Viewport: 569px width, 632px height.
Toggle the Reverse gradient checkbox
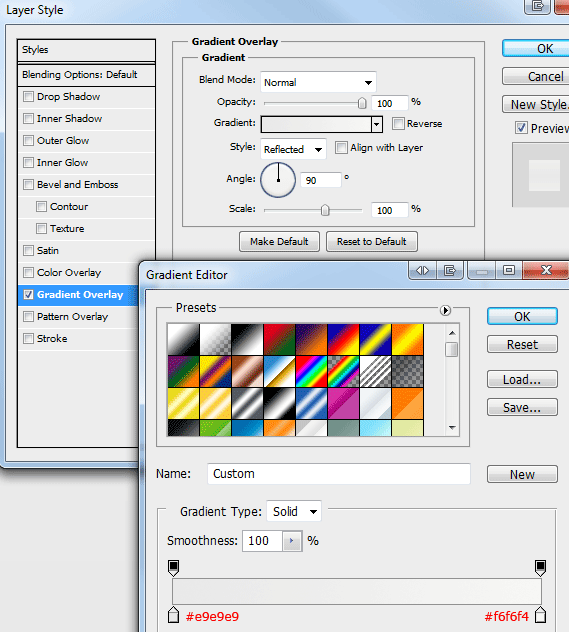[x=398, y=124]
